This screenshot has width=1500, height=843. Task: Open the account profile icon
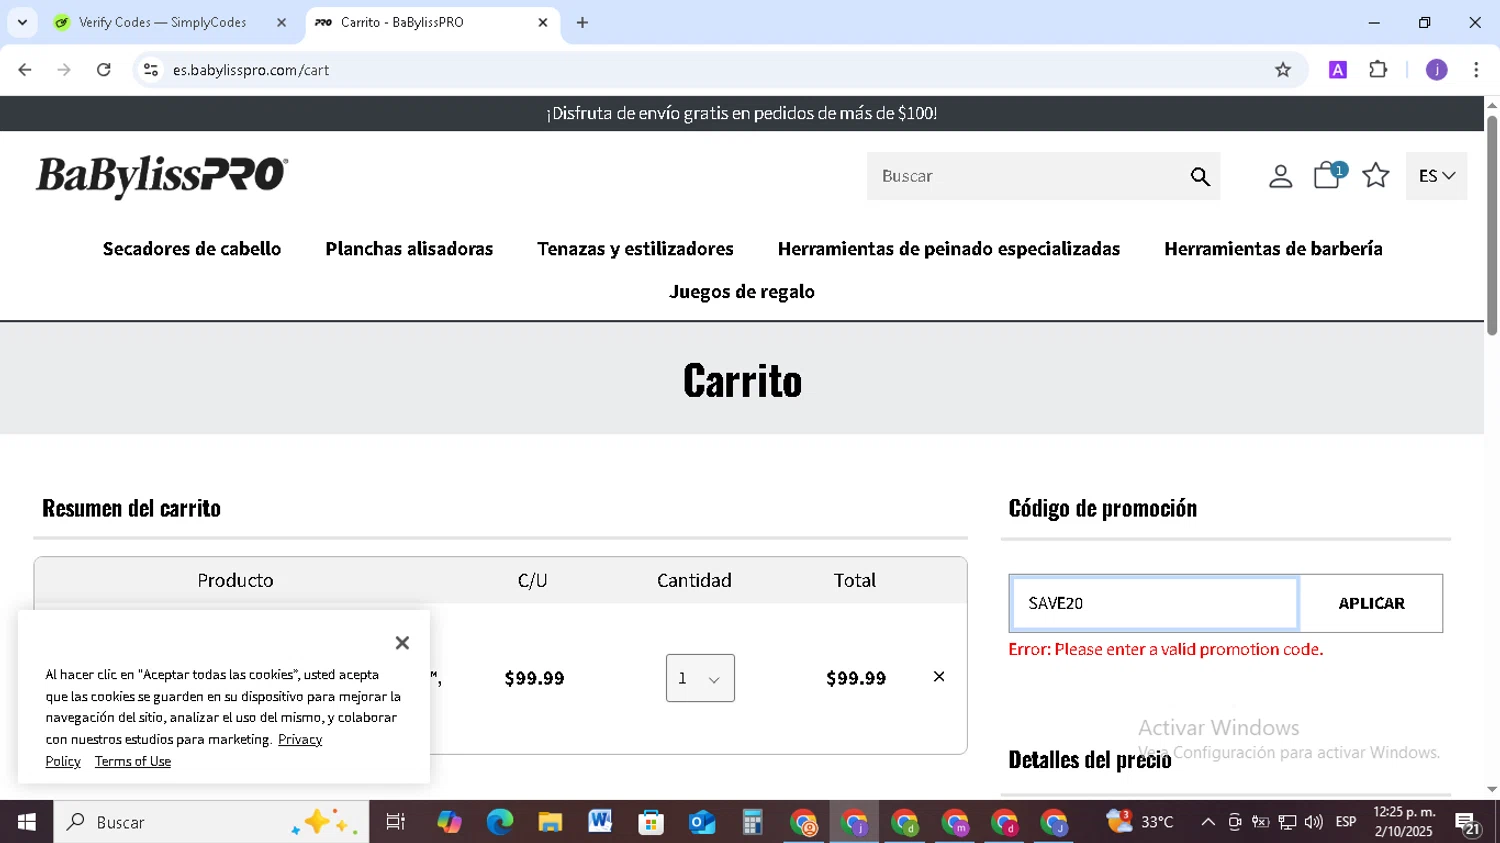pyautogui.click(x=1280, y=176)
